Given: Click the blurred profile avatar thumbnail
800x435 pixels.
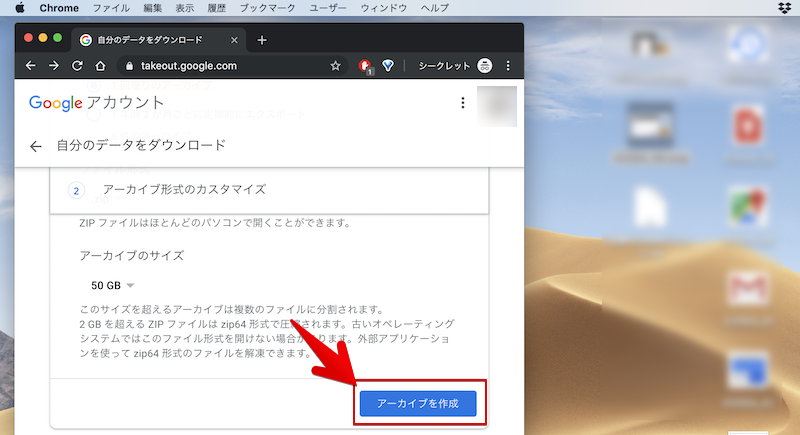Looking at the screenshot, I should [x=497, y=104].
